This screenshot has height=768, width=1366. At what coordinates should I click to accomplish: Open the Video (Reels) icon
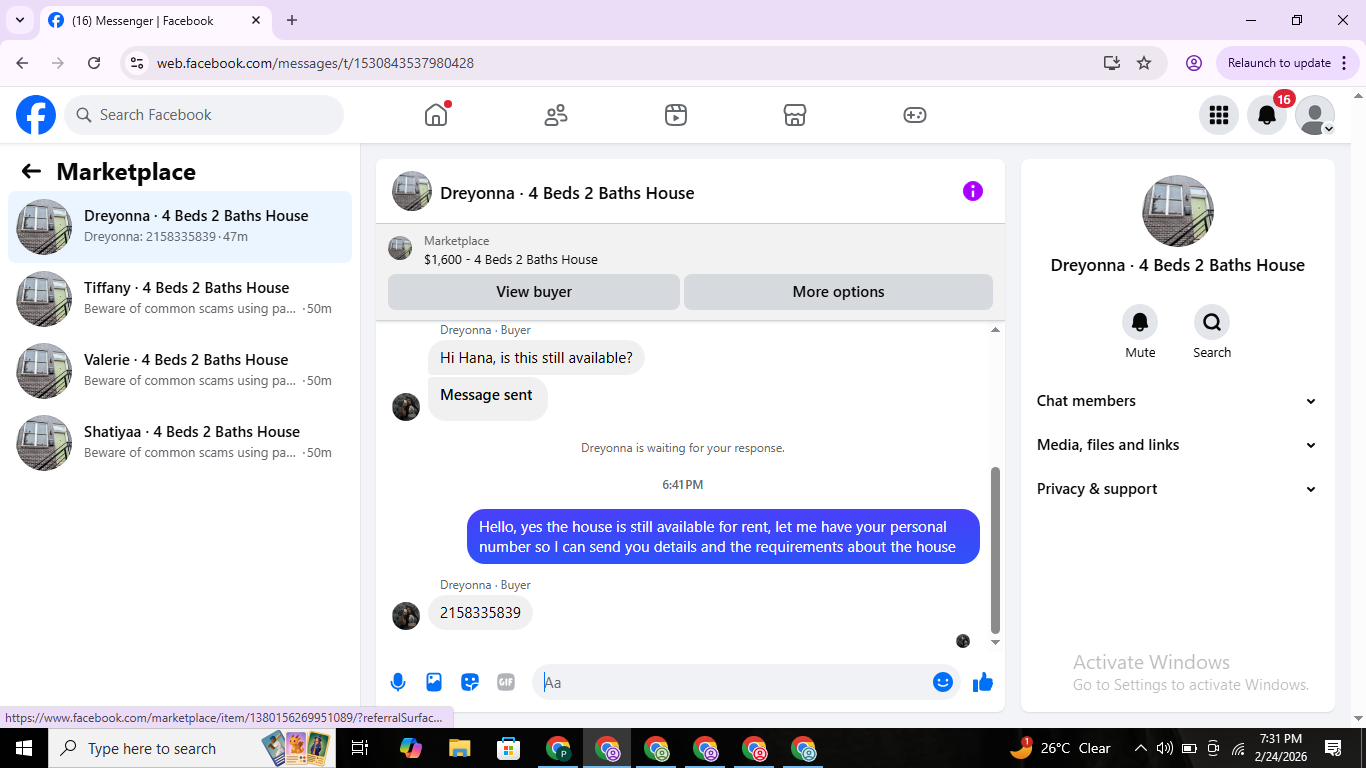tap(676, 115)
